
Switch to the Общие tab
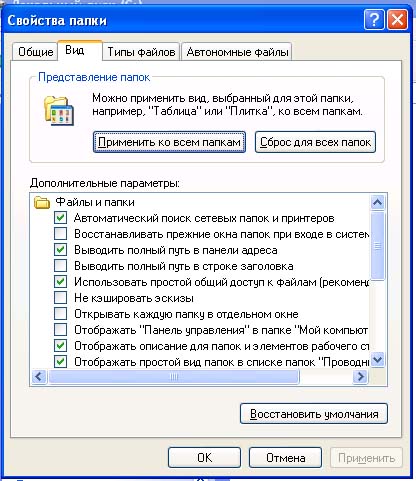(35, 52)
